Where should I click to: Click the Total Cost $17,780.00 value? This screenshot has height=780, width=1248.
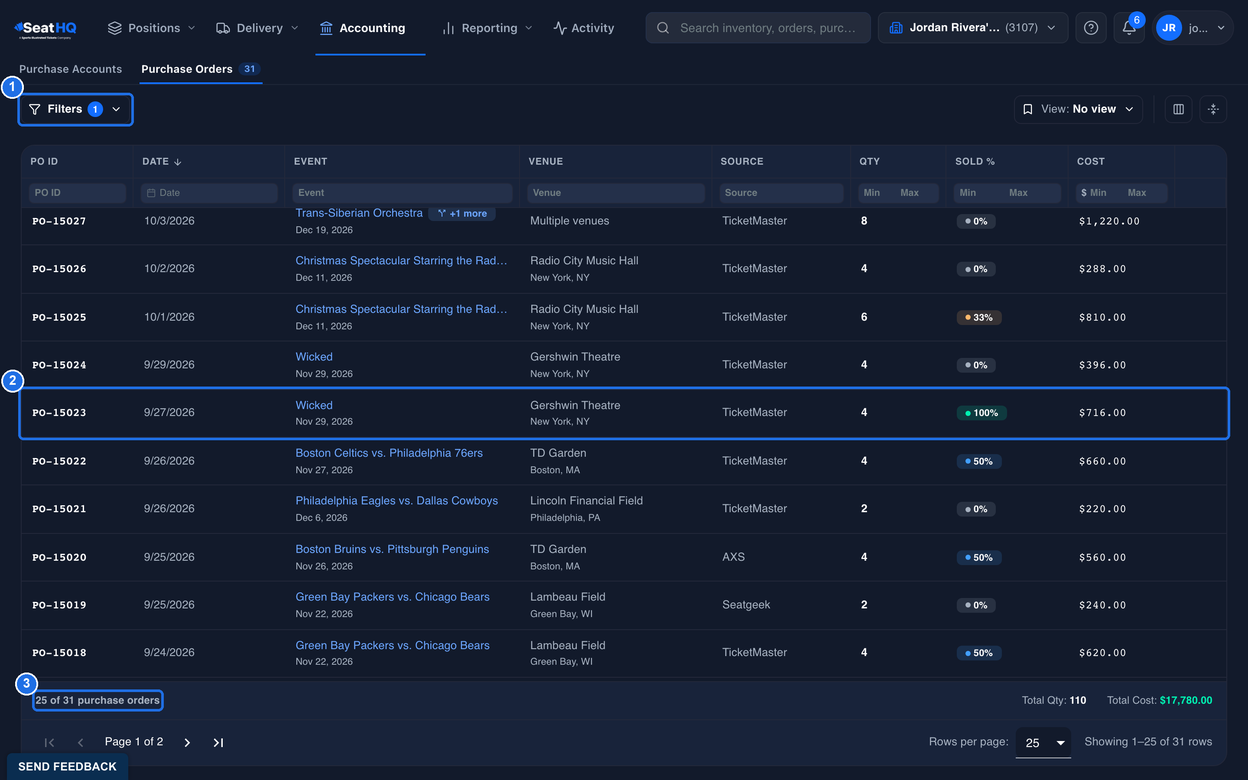pos(1186,700)
